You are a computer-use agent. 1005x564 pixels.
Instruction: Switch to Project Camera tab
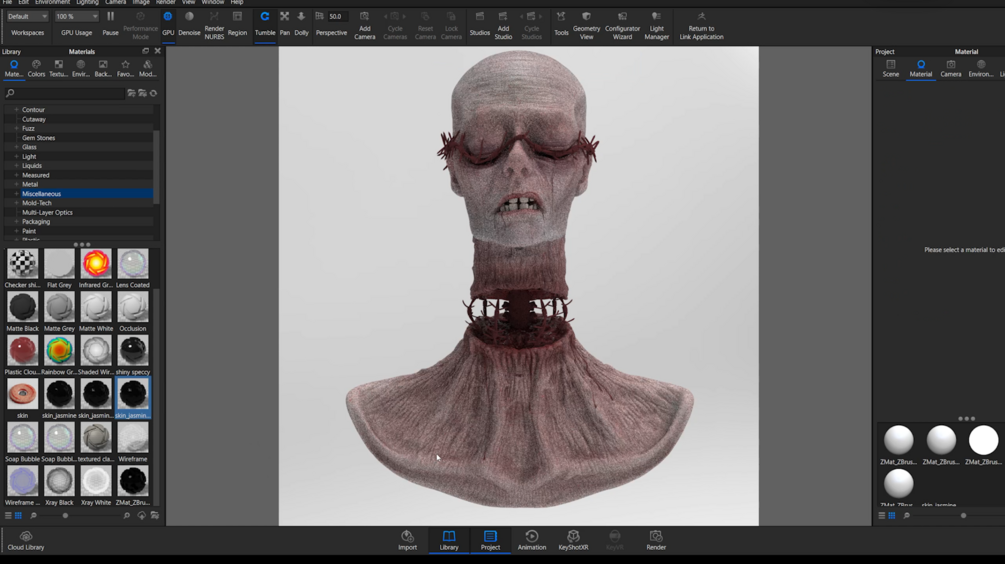951,69
